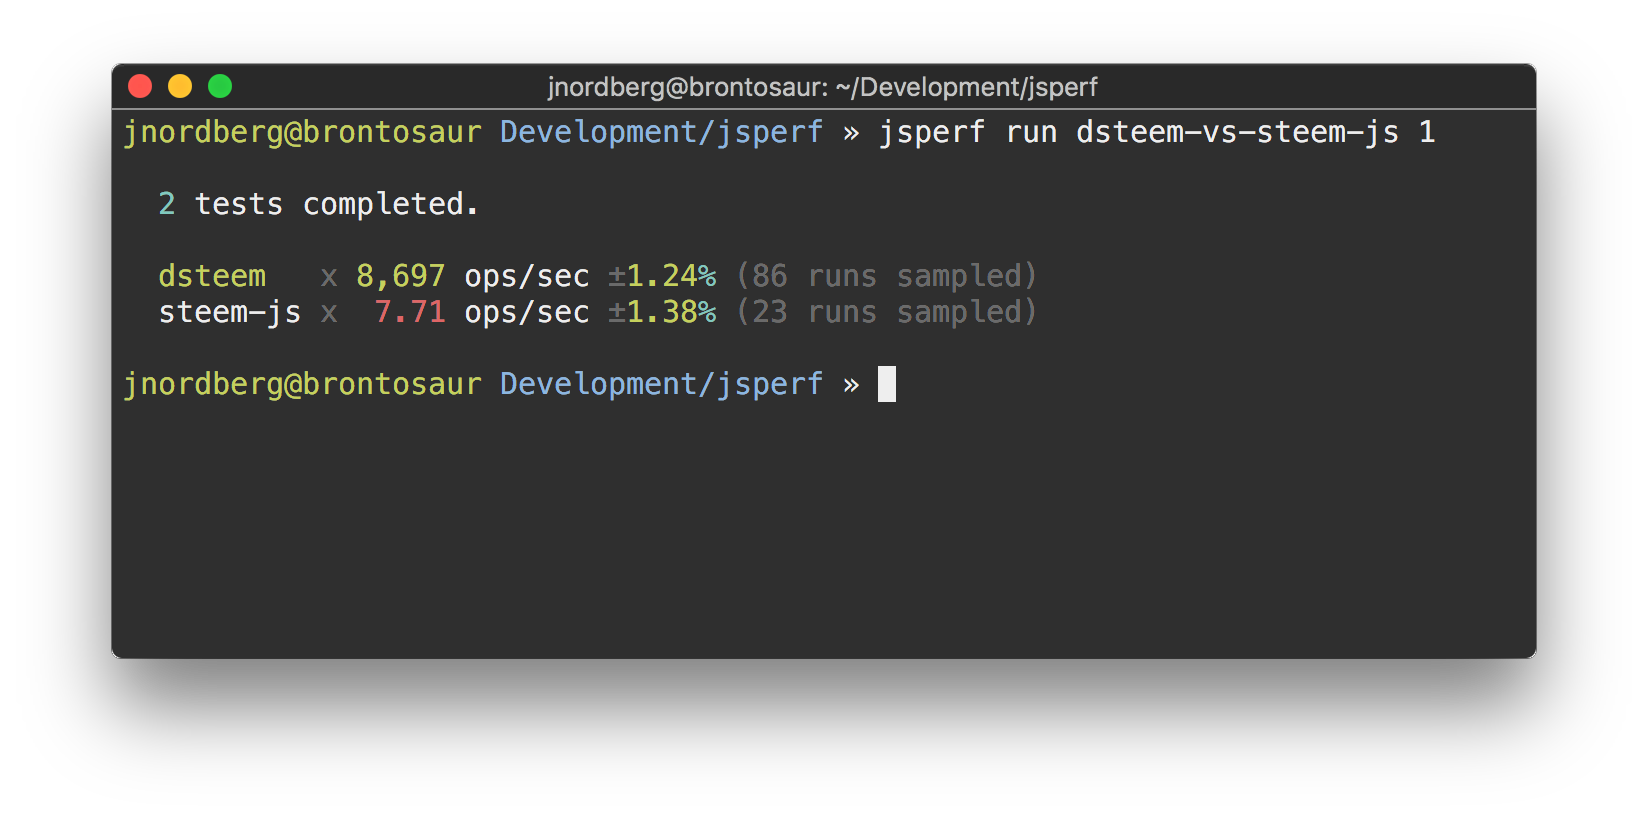Minimize the terminal using yellow button
Image resolution: width=1648 pixels, height=818 pixels.
click(180, 87)
